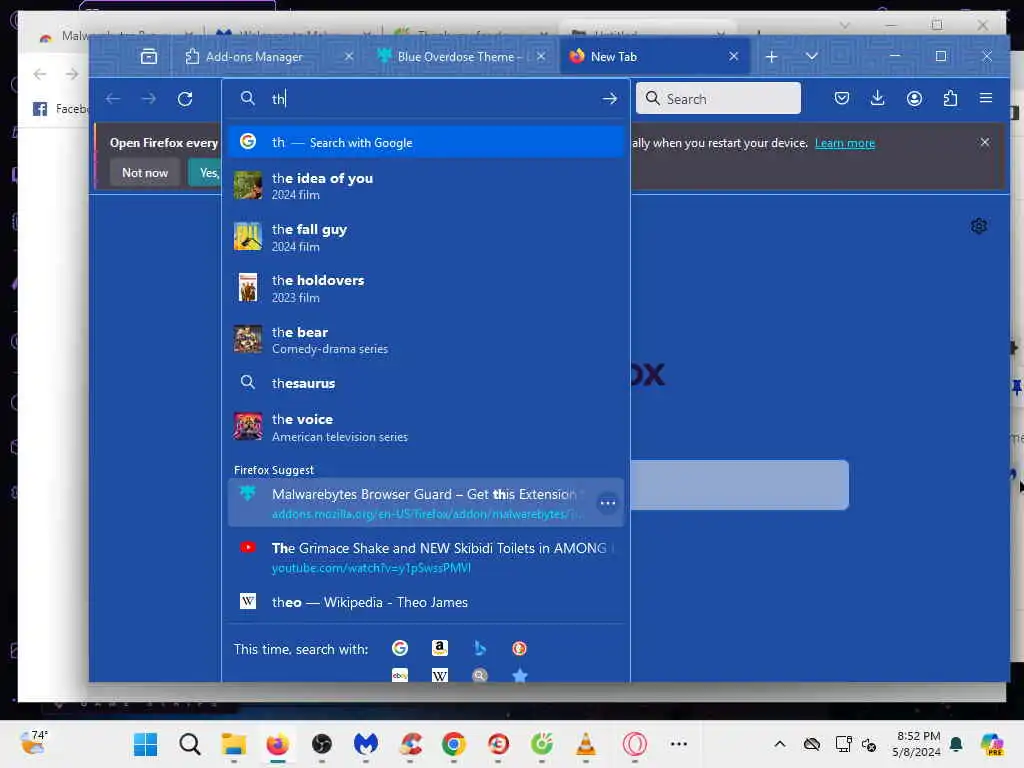Open Malwarebytes from the taskbar
Screen dimensions: 1024x768
click(366, 744)
